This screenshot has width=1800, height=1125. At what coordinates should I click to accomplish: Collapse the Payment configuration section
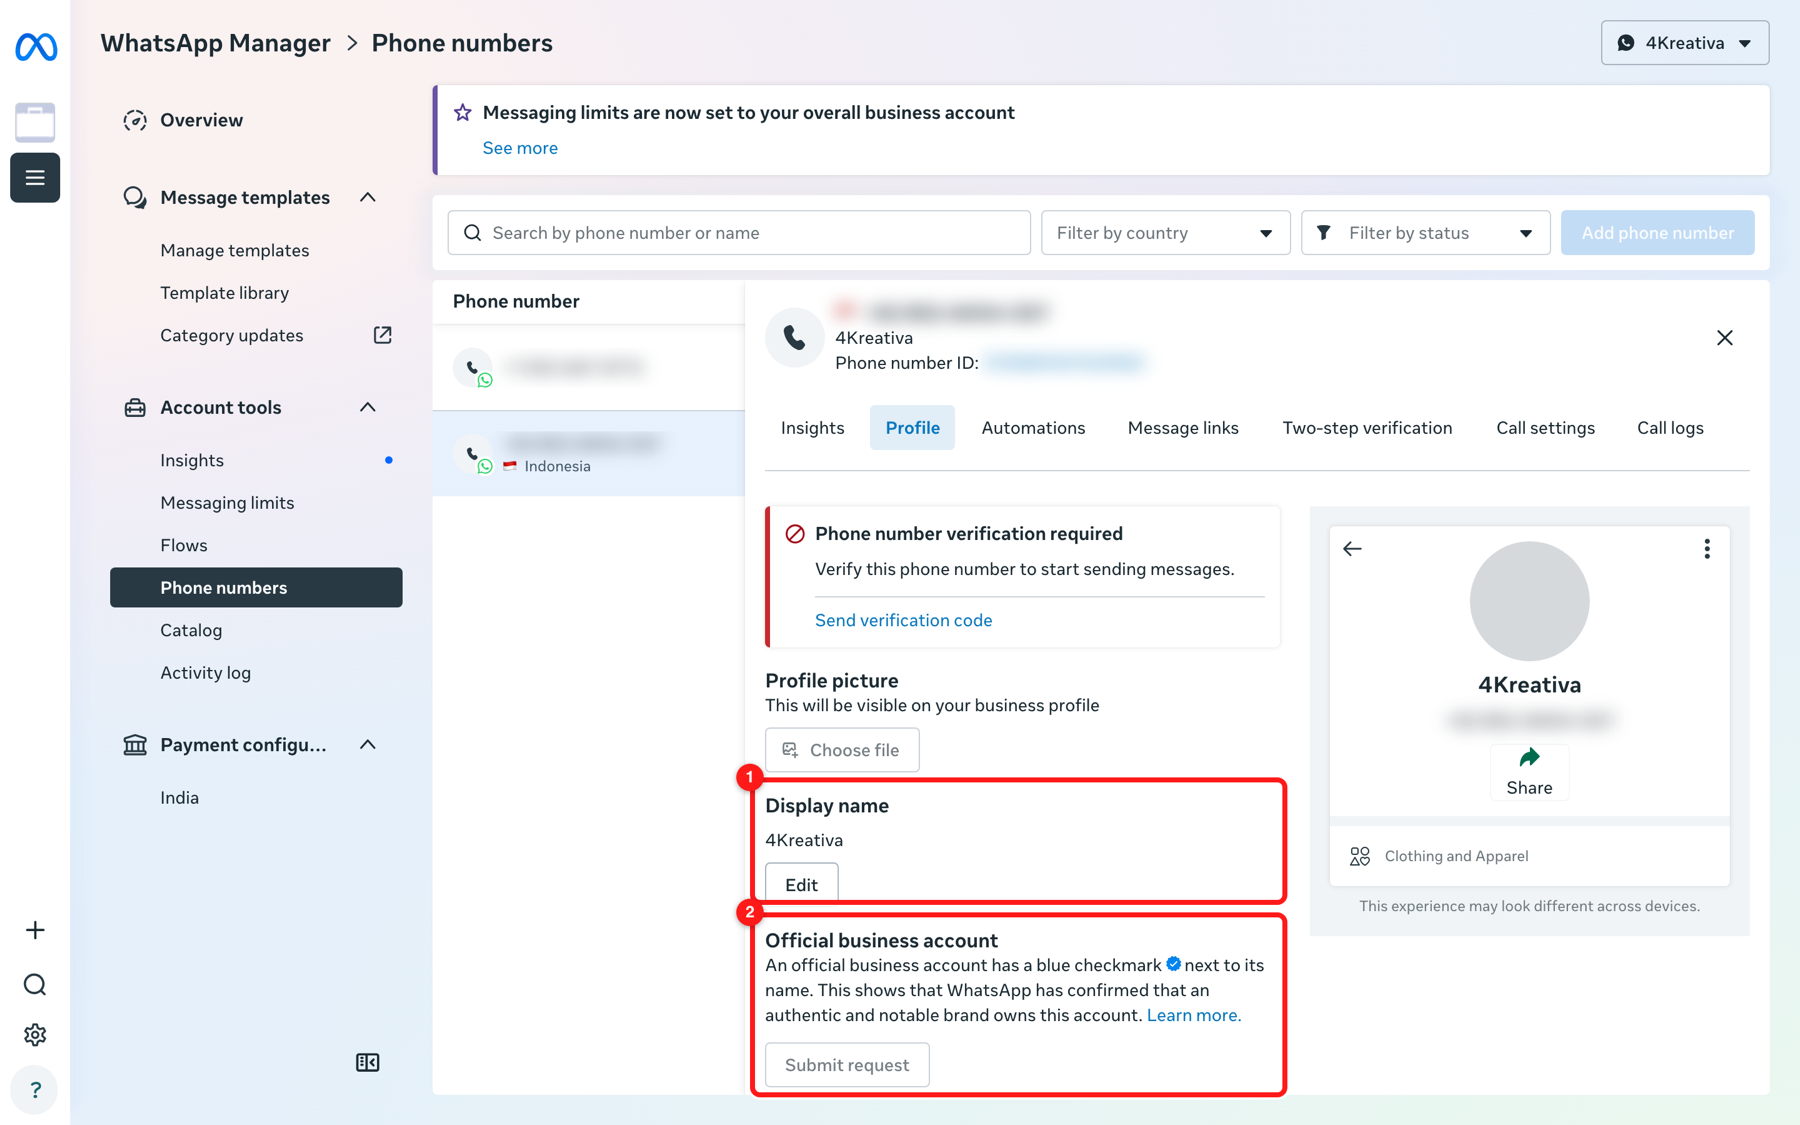pyautogui.click(x=368, y=745)
